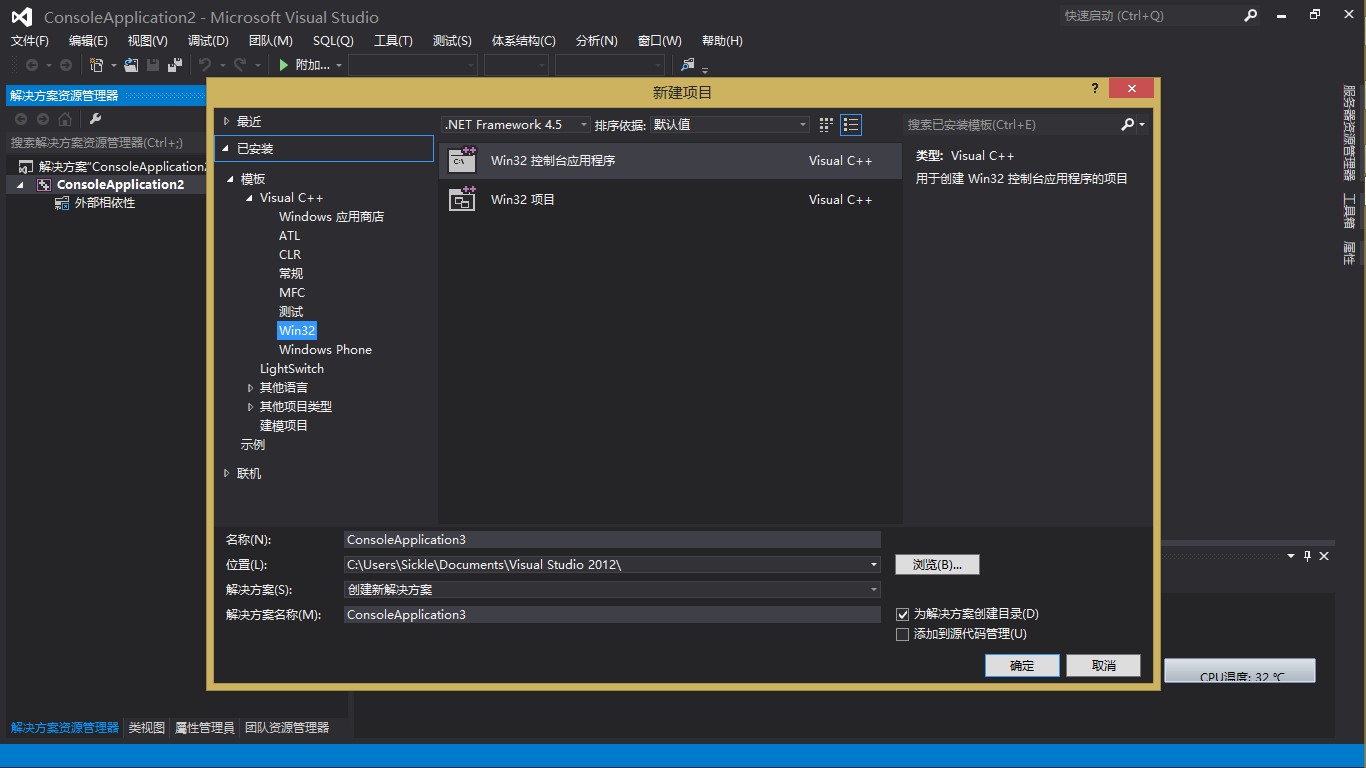Open the 排序依据 默认值 sort dropdown
This screenshot has width=1366, height=768.
tap(730, 125)
